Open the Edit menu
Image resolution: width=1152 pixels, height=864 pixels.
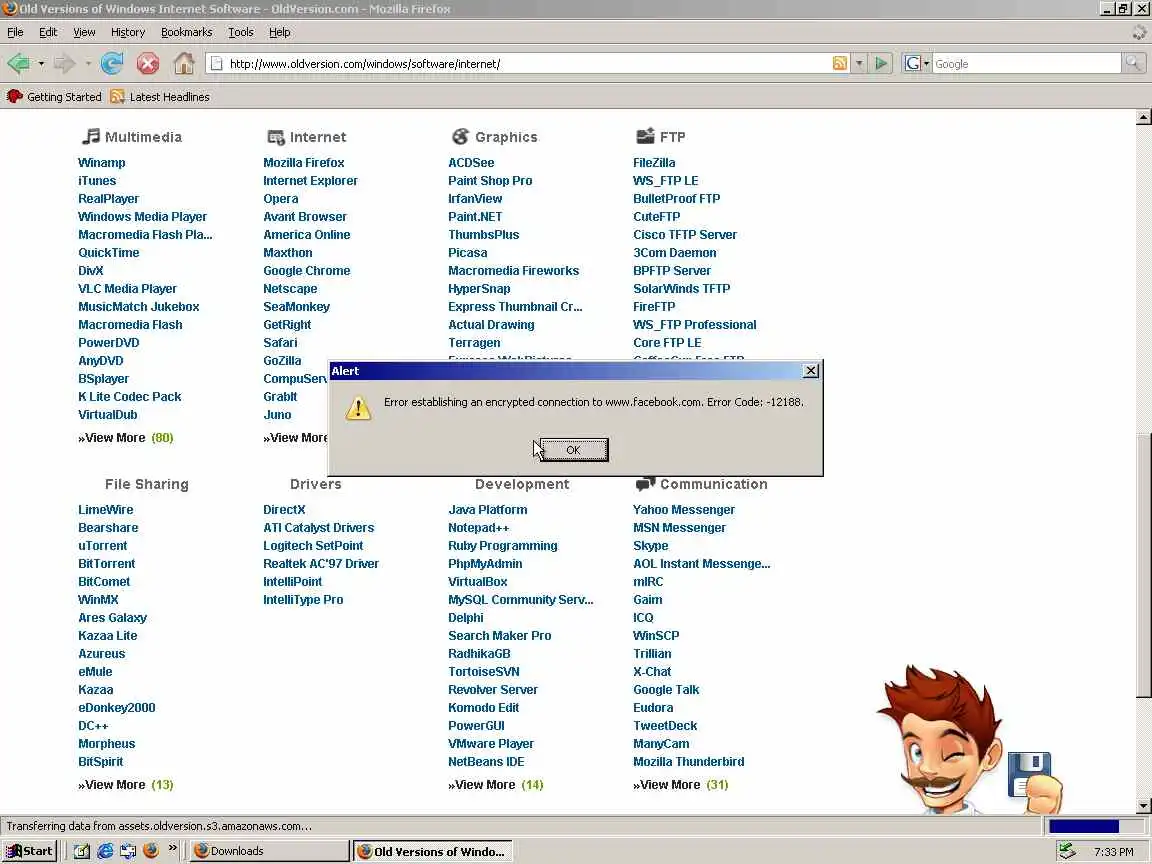(x=48, y=32)
